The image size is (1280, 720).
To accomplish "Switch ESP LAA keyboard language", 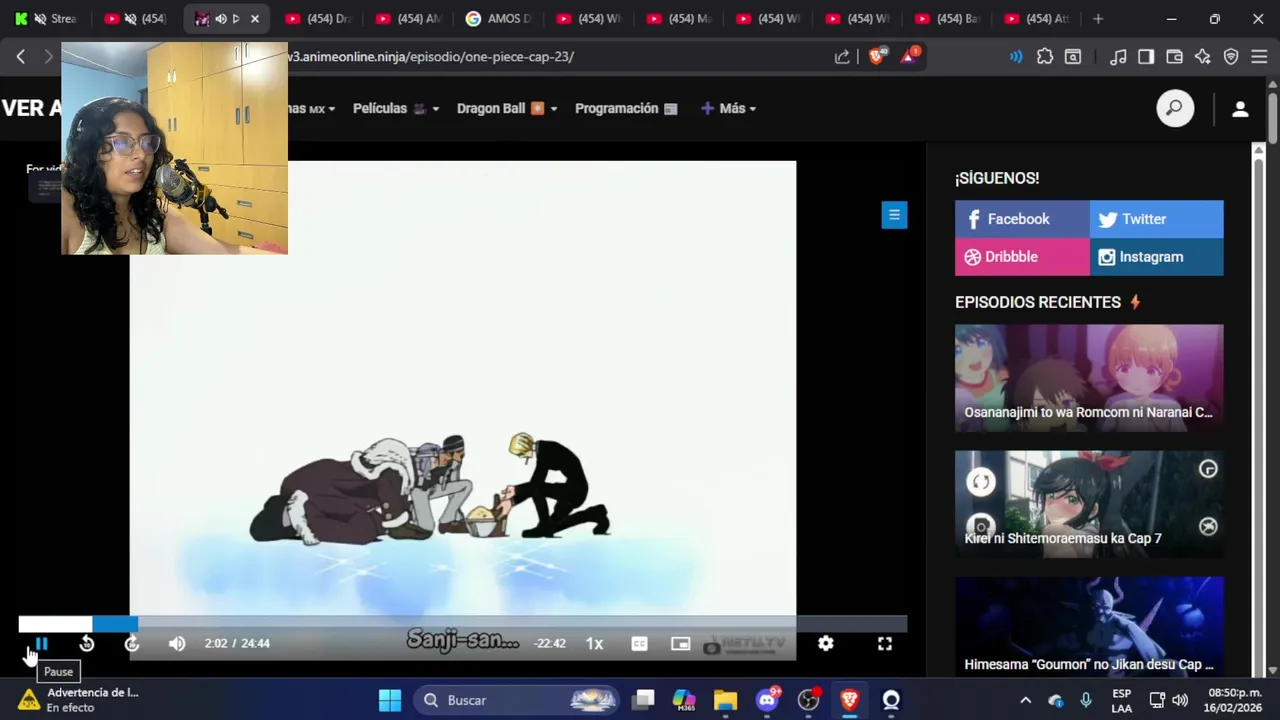I will pyautogui.click(x=1122, y=700).
